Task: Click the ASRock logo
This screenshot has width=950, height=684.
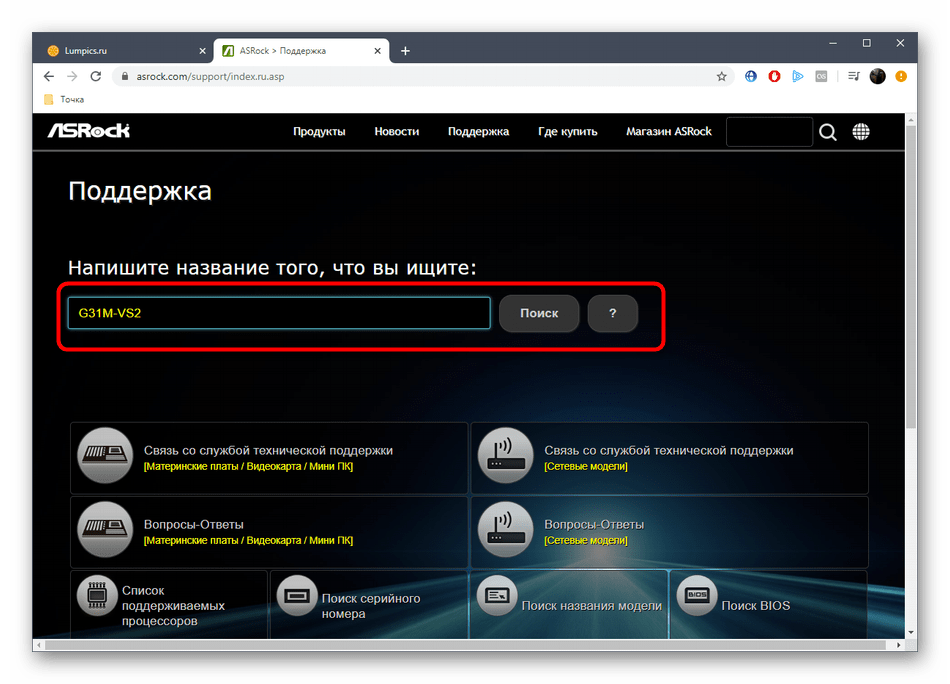Action: [x=89, y=131]
